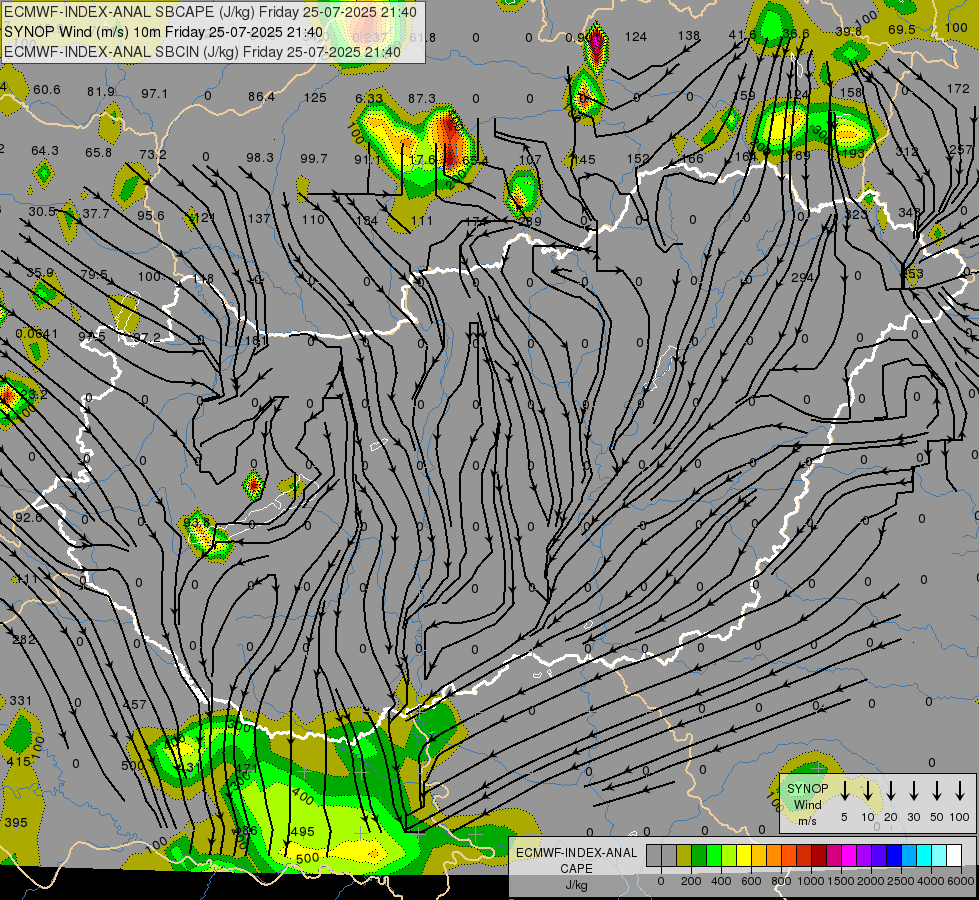The height and width of the screenshot is (900, 979).
Task: Click the 1500 tick label on color bar
Action: [840, 881]
